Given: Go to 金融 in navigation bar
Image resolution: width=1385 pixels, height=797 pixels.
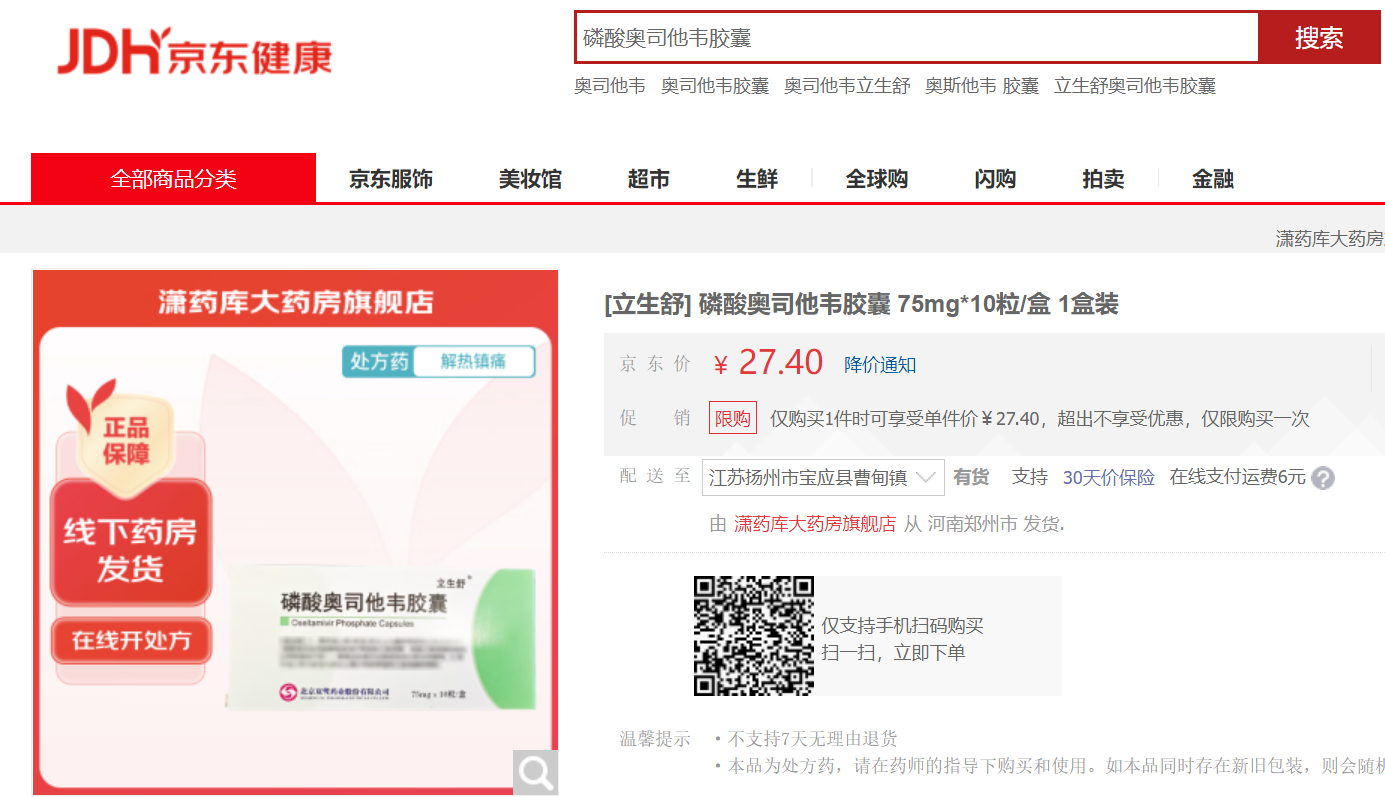Looking at the screenshot, I should 1213,179.
